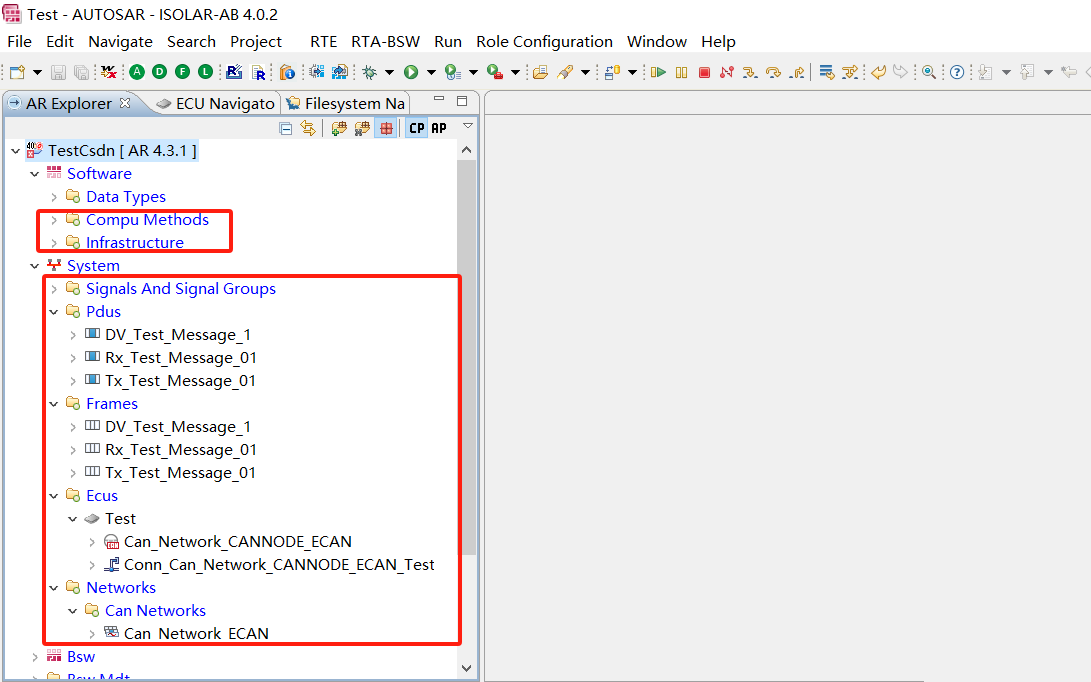Toggle the CP platform view button
This screenshot has height=682, width=1091.
click(417, 128)
